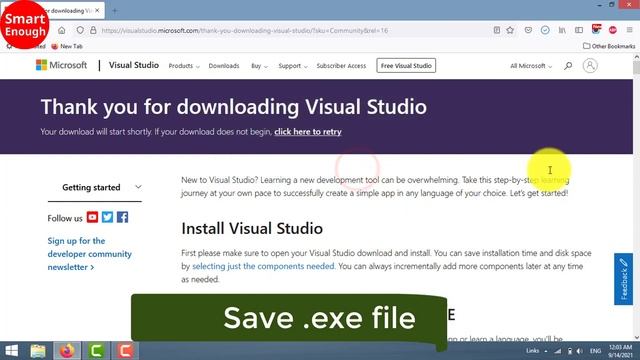Click the padlock site security icon
Viewport: 640px width, 360px height.
(x=93, y=30)
